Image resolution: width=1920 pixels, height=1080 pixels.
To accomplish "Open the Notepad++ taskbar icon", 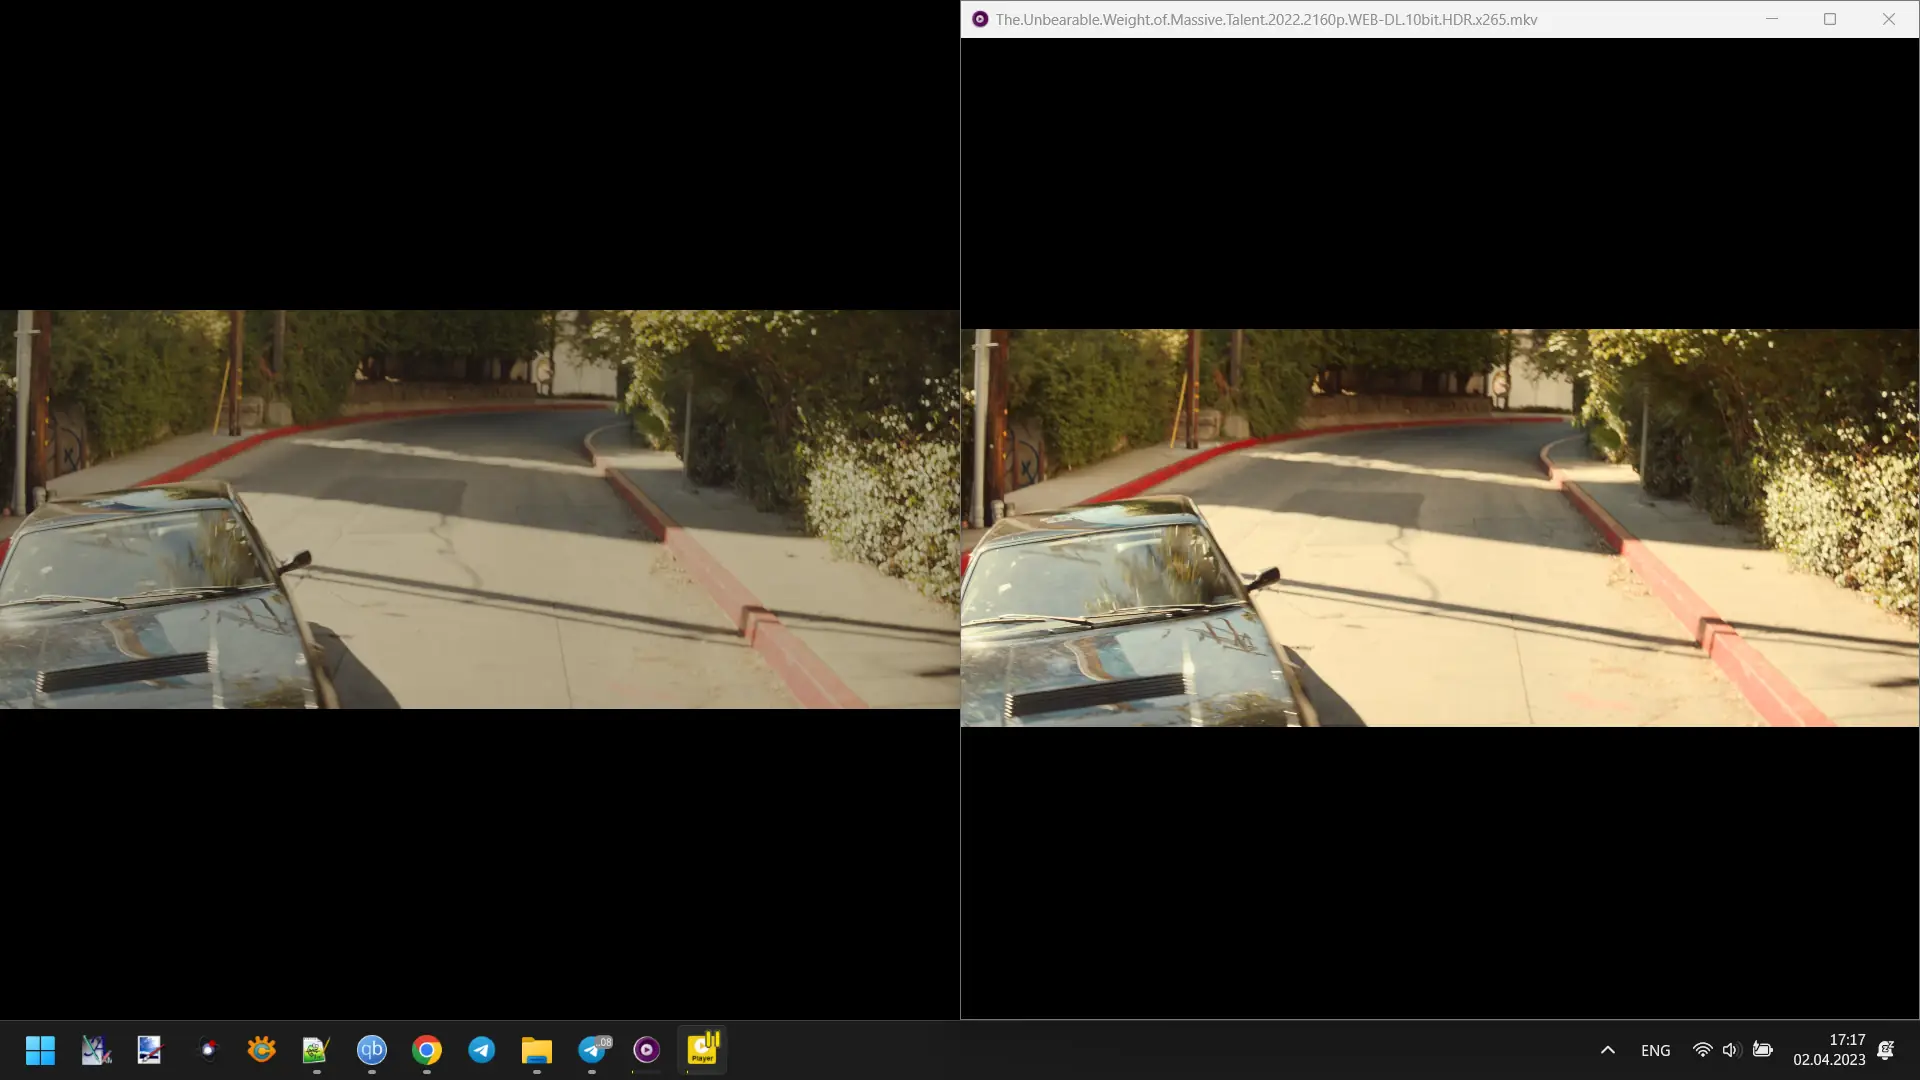I will 316,1050.
